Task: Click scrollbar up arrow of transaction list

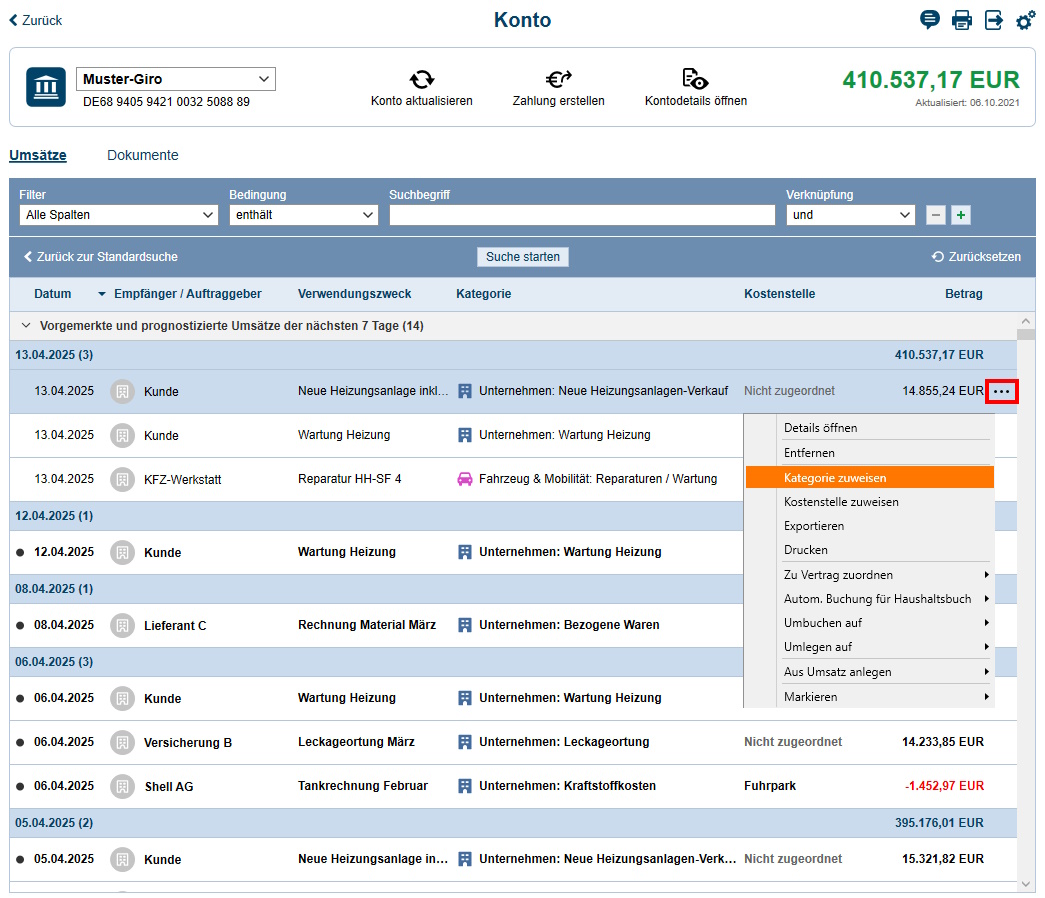Action: (1026, 320)
